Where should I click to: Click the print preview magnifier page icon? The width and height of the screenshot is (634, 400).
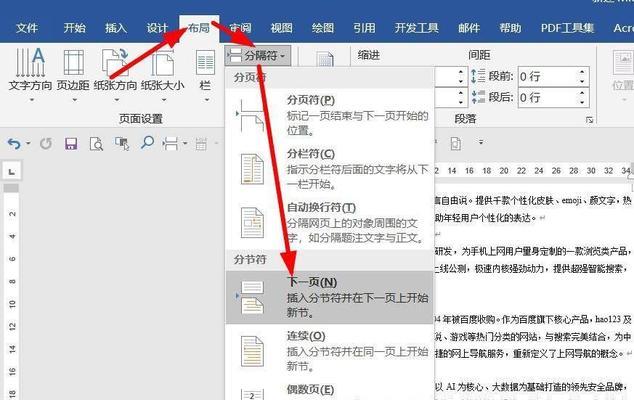[x=96, y=144]
